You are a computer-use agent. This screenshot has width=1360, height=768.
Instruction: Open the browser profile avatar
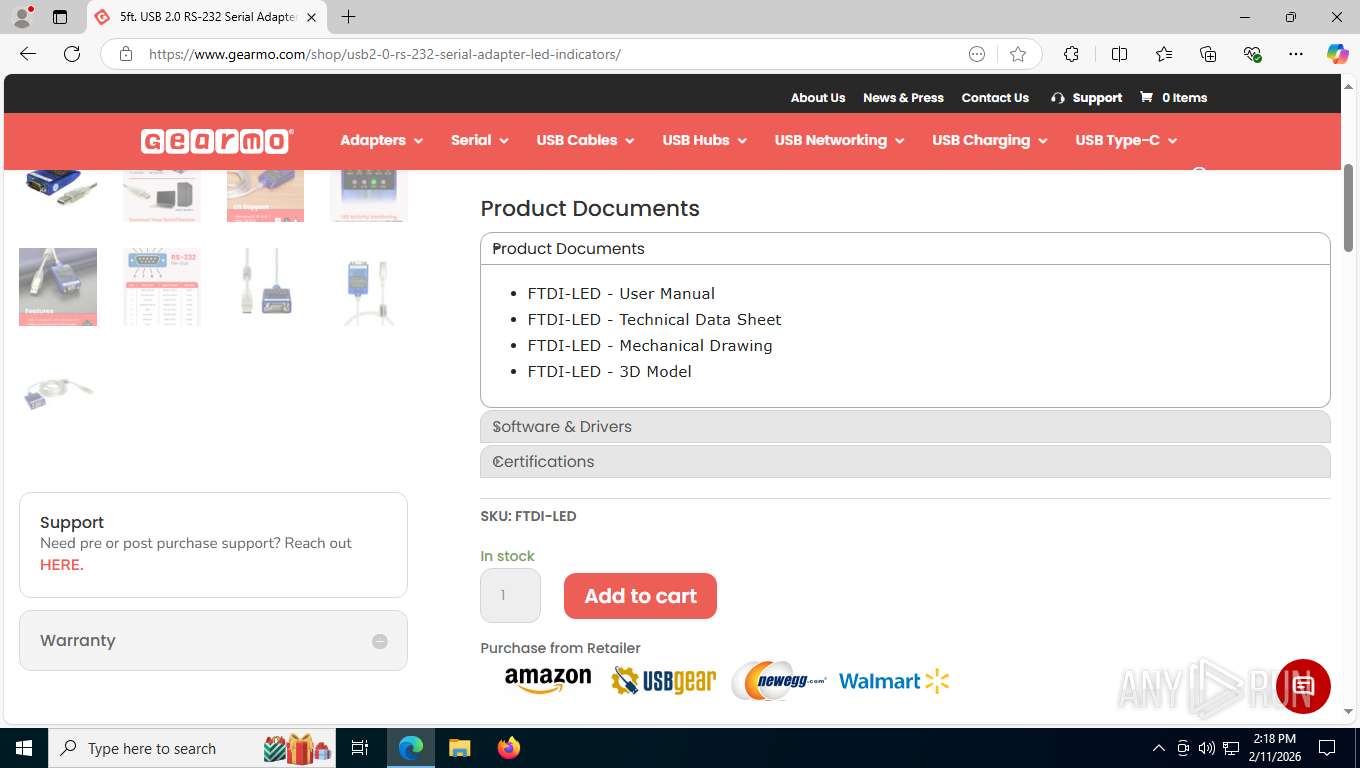point(22,17)
